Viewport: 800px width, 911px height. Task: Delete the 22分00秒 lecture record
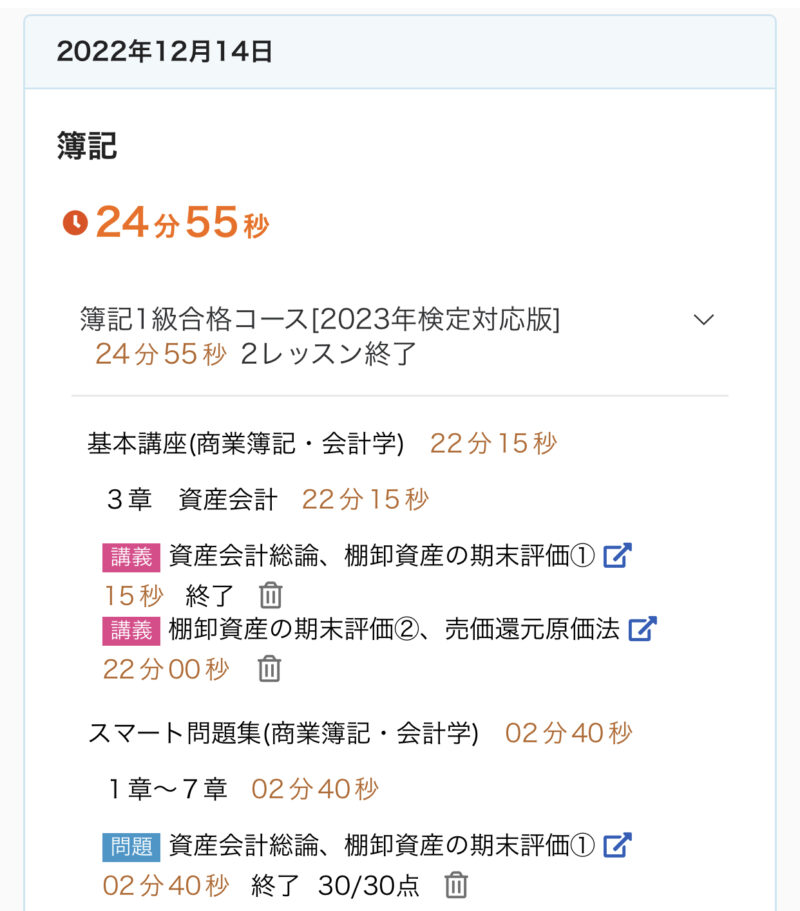click(269, 668)
